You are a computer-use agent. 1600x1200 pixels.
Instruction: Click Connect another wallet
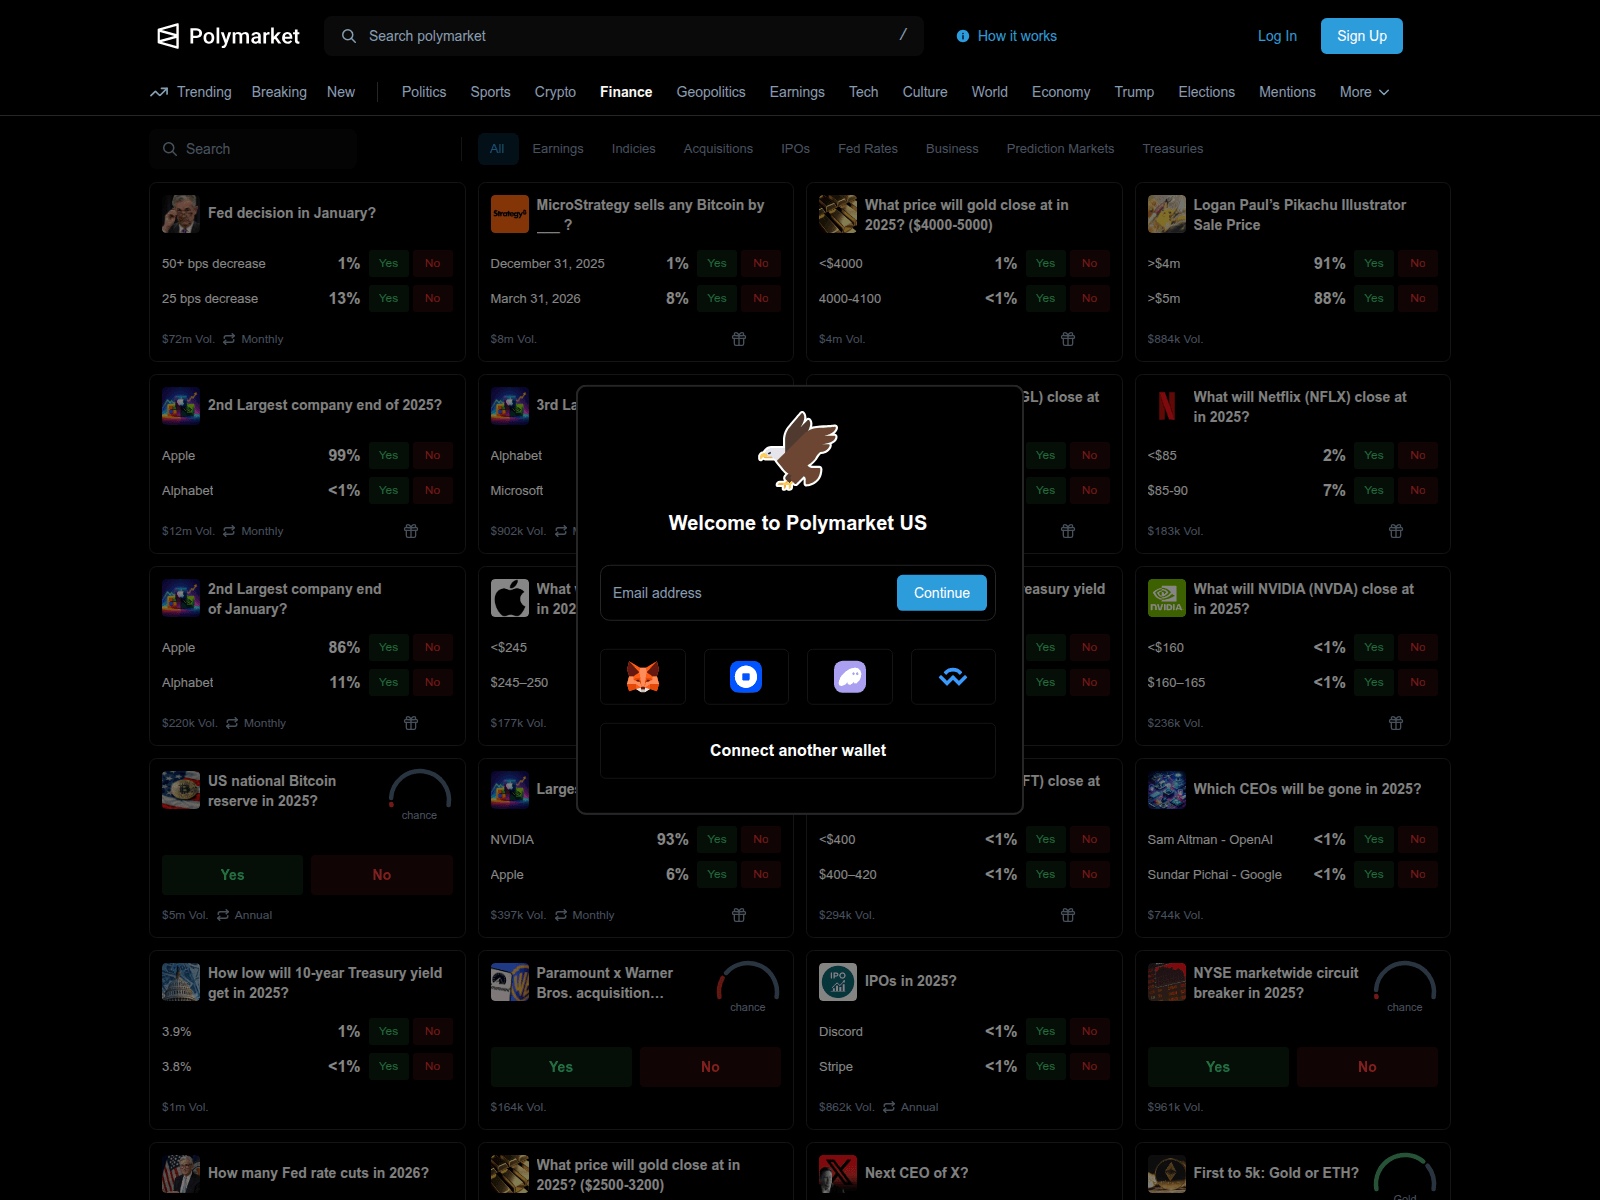click(x=798, y=751)
